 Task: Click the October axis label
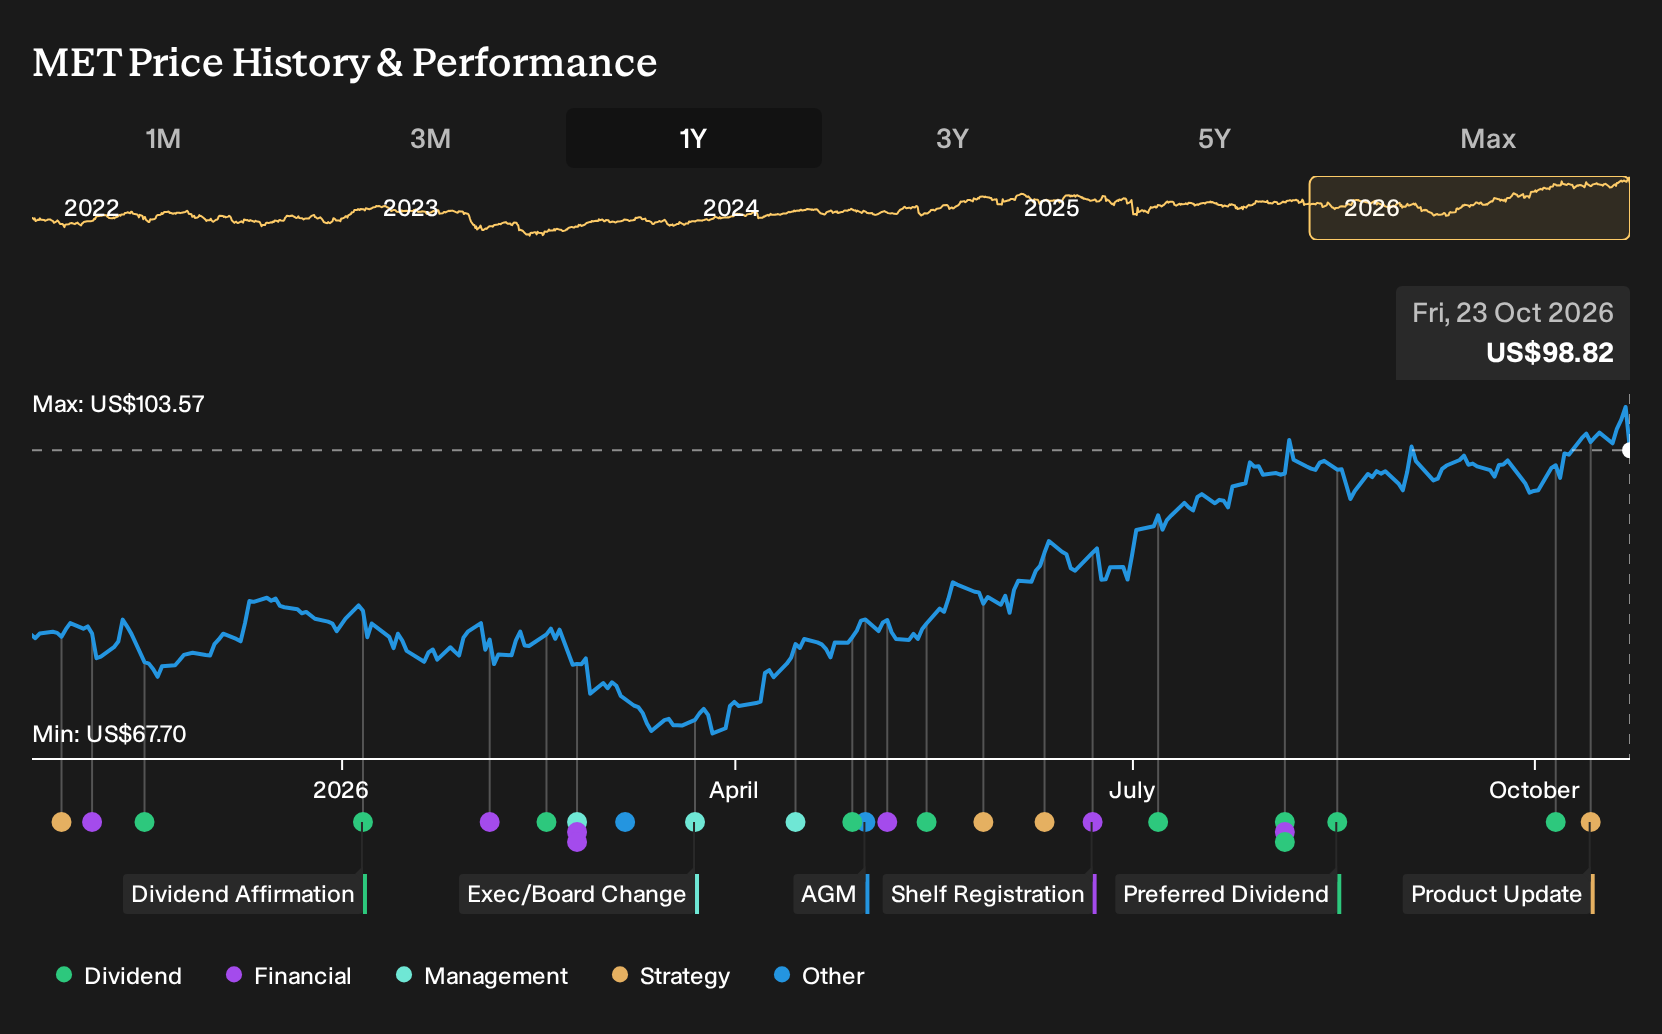1534,790
